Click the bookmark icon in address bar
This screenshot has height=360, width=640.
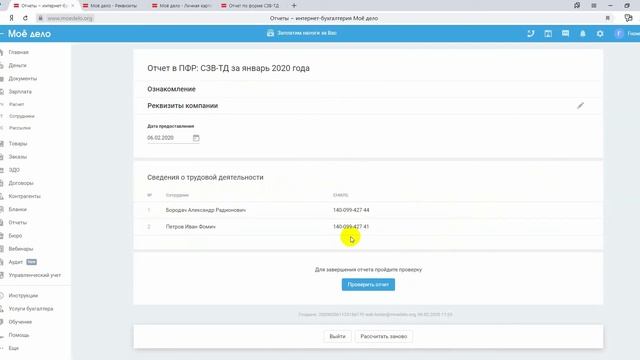click(607, 18)
